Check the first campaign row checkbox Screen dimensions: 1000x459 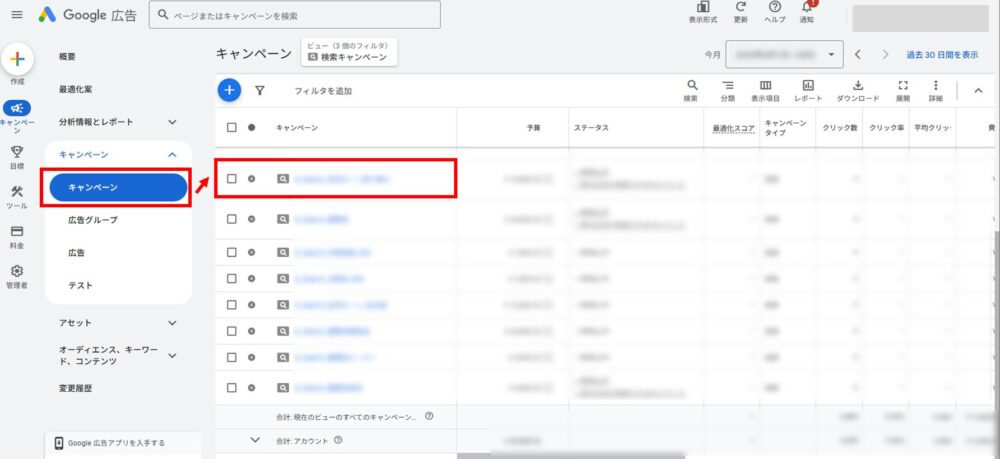(232, 179)
